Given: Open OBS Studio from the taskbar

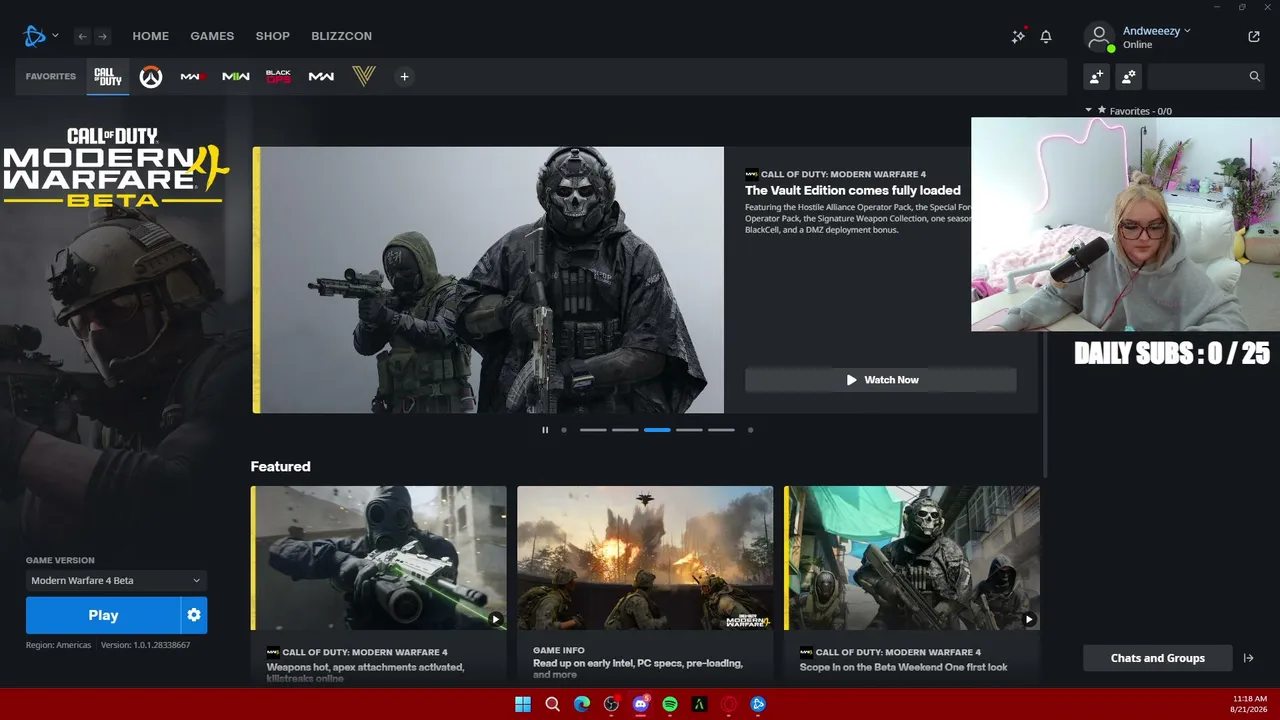Looking at the screenshot, I should point(611,704).
